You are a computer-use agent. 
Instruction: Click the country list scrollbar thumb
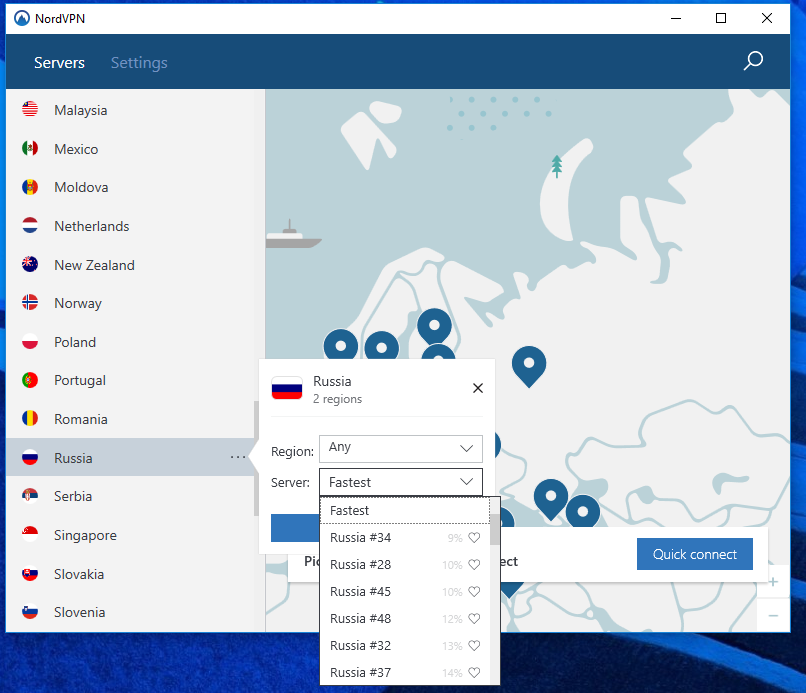256,458
